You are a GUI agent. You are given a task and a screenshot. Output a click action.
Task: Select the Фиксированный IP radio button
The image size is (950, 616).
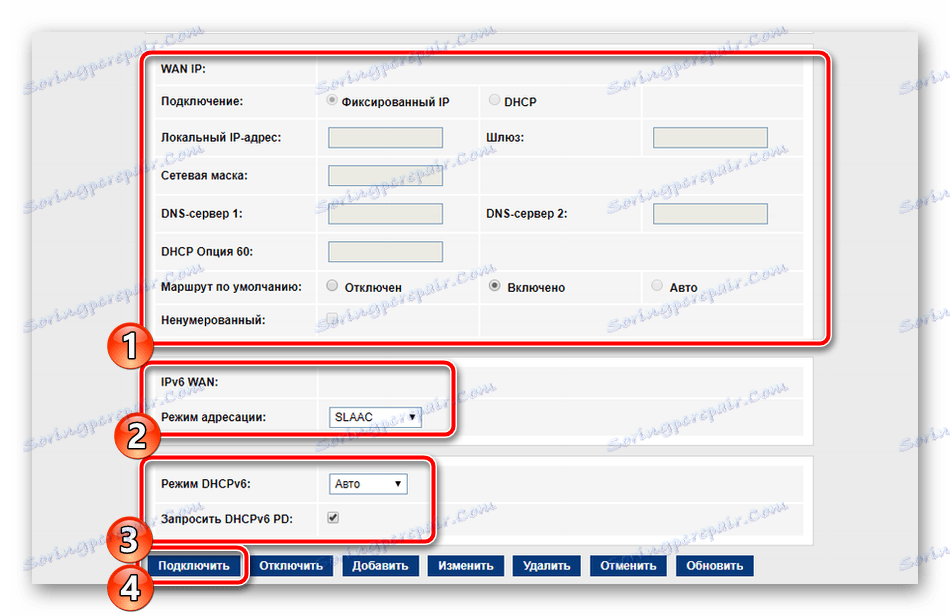click(331, 100)
